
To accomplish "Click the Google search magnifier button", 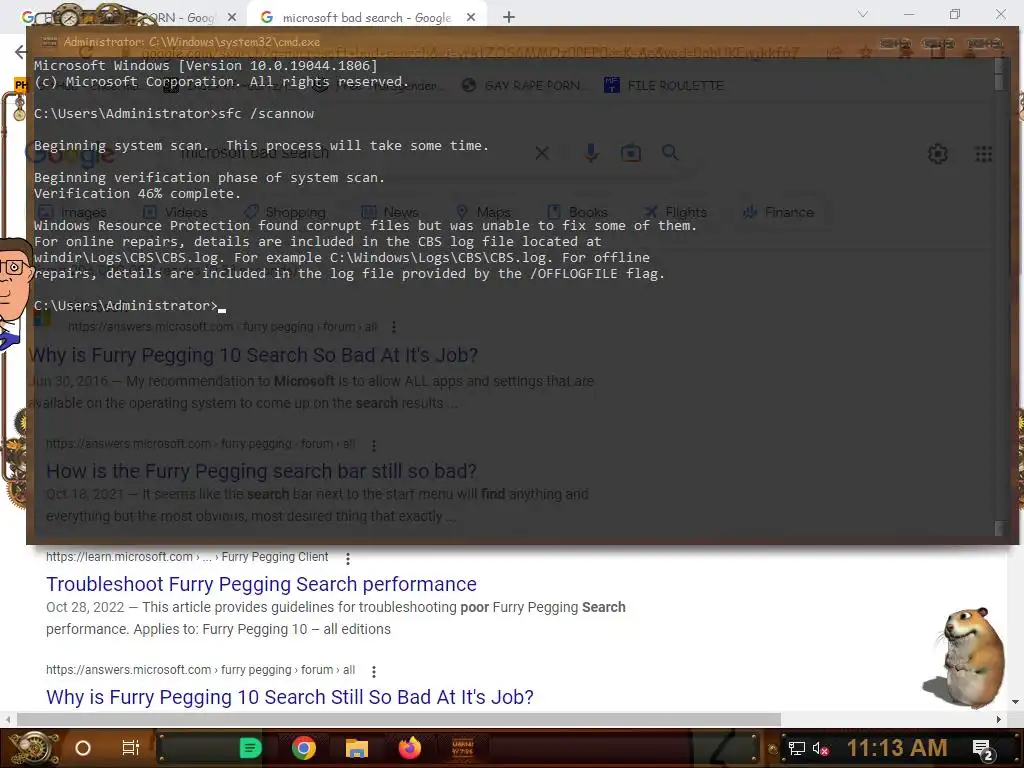I will (x=670, y=153).
